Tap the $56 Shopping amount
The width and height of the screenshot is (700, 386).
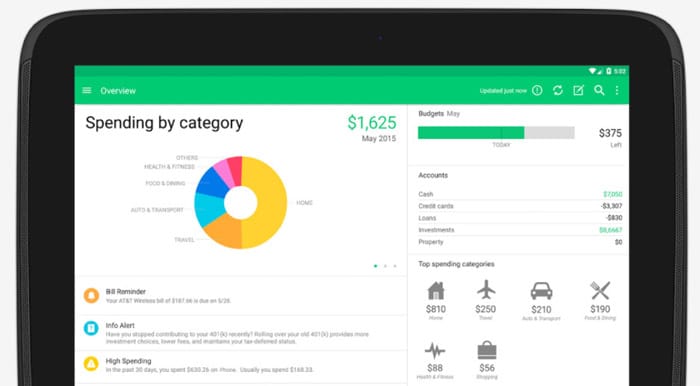pyautogui.click(x=487, y=368)
